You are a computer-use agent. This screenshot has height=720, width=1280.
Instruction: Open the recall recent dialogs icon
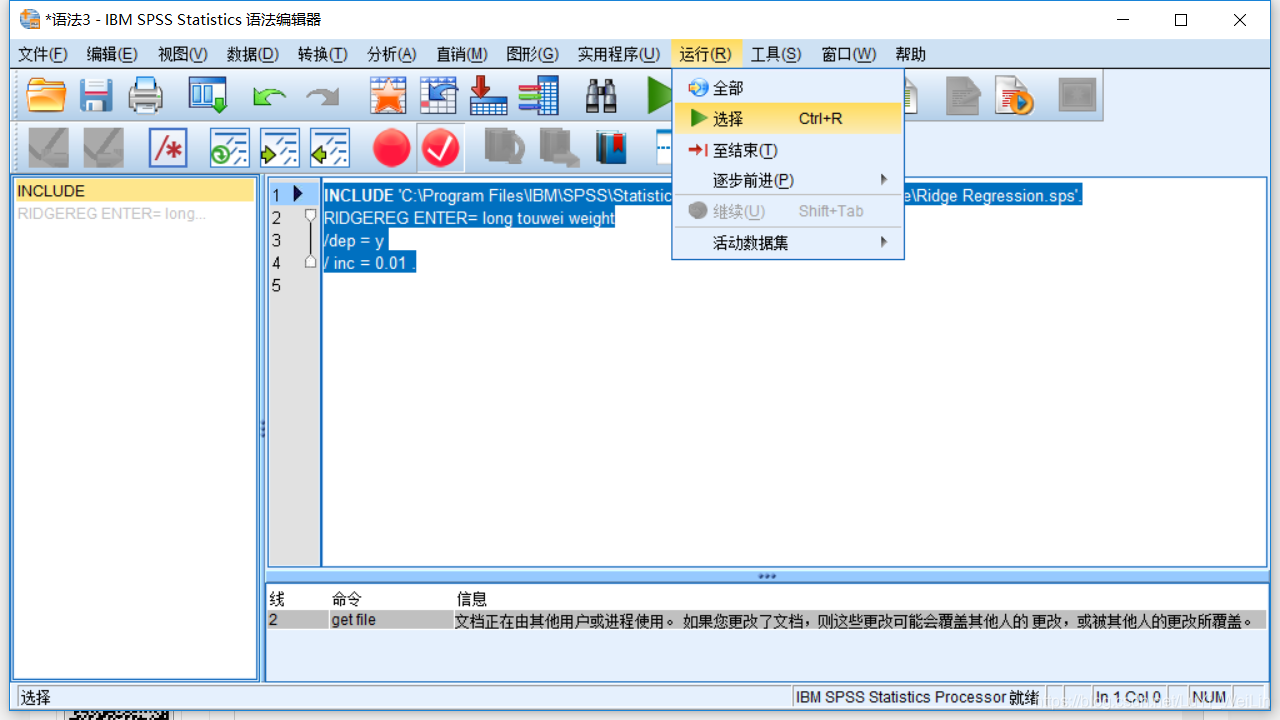coord(208,95)
